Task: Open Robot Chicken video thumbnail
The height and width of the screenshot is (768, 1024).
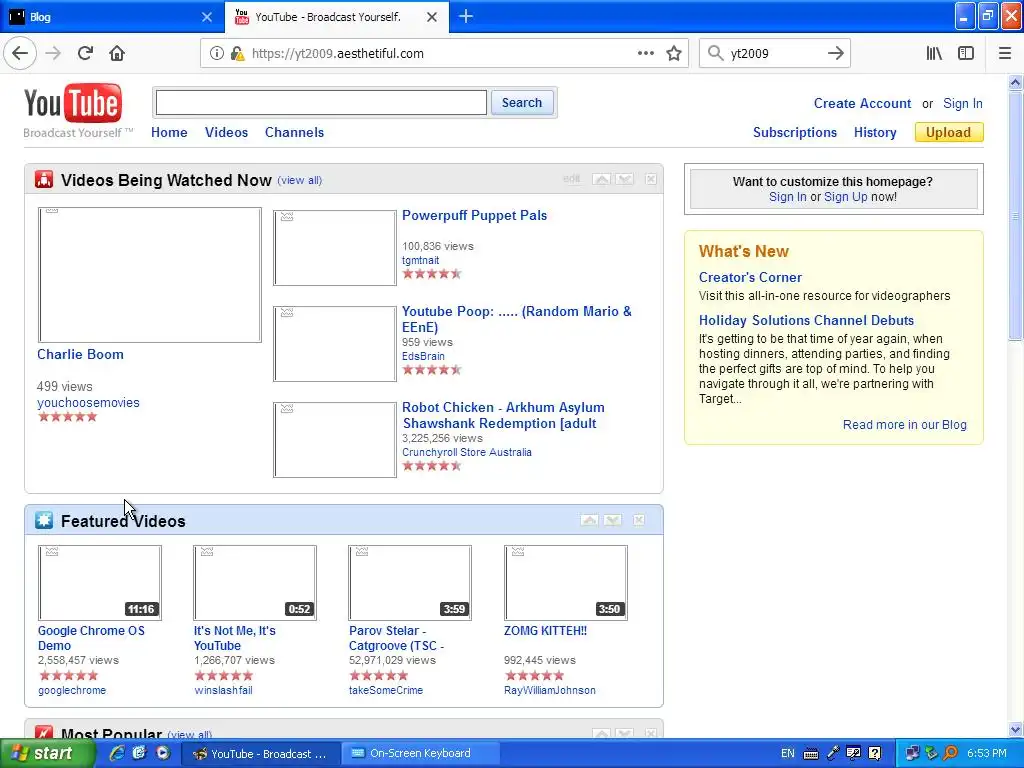Action: point(334,440)
